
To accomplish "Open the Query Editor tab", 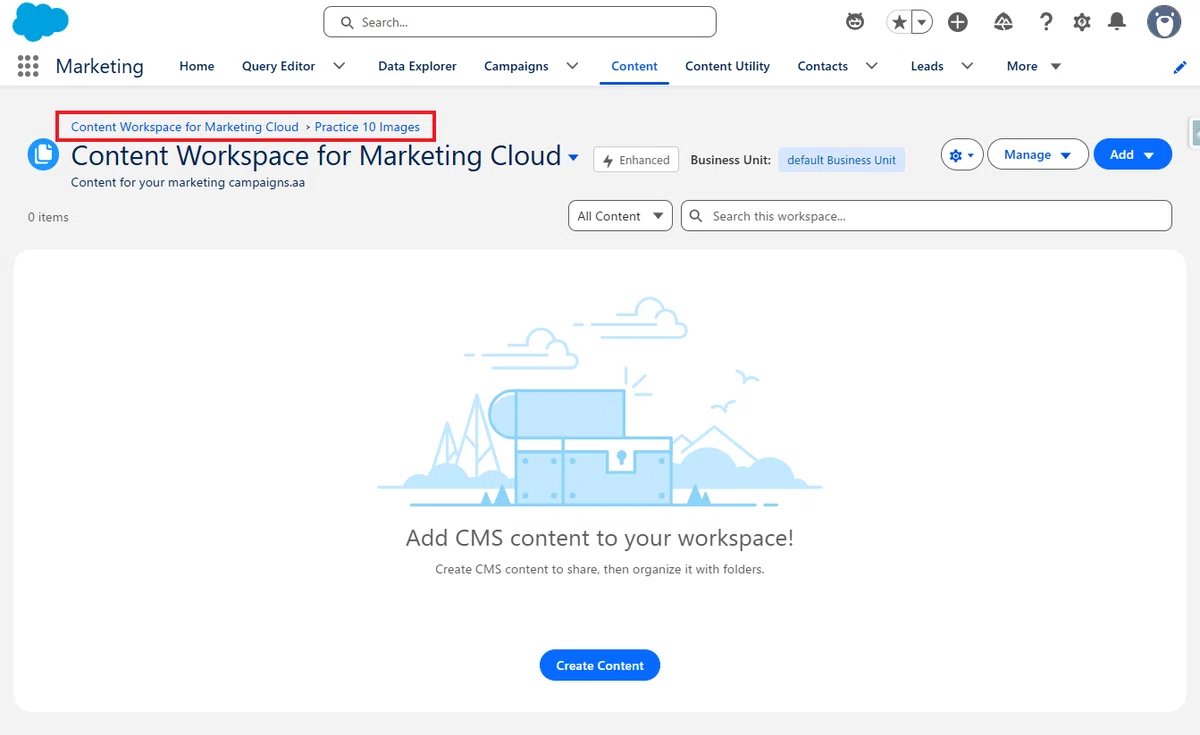I will coord(278,66).
